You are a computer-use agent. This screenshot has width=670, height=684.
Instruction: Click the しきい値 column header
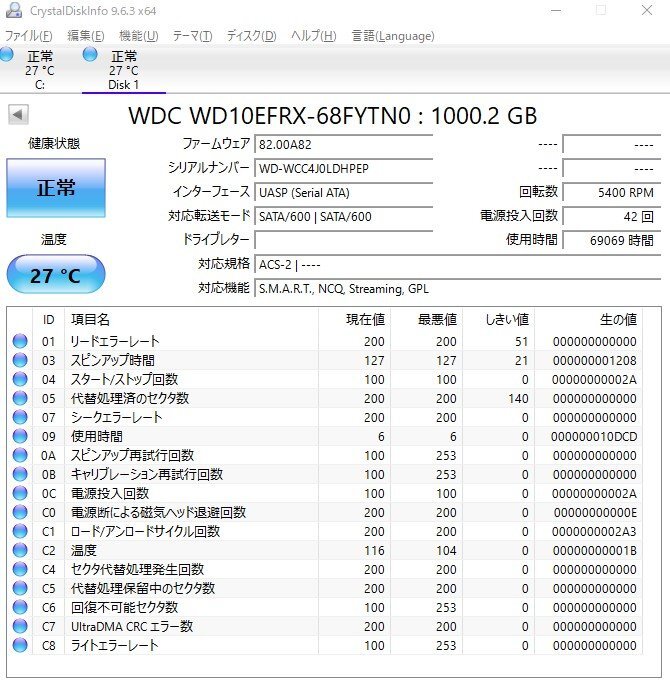pyautogui.click(x=499, y=320)
